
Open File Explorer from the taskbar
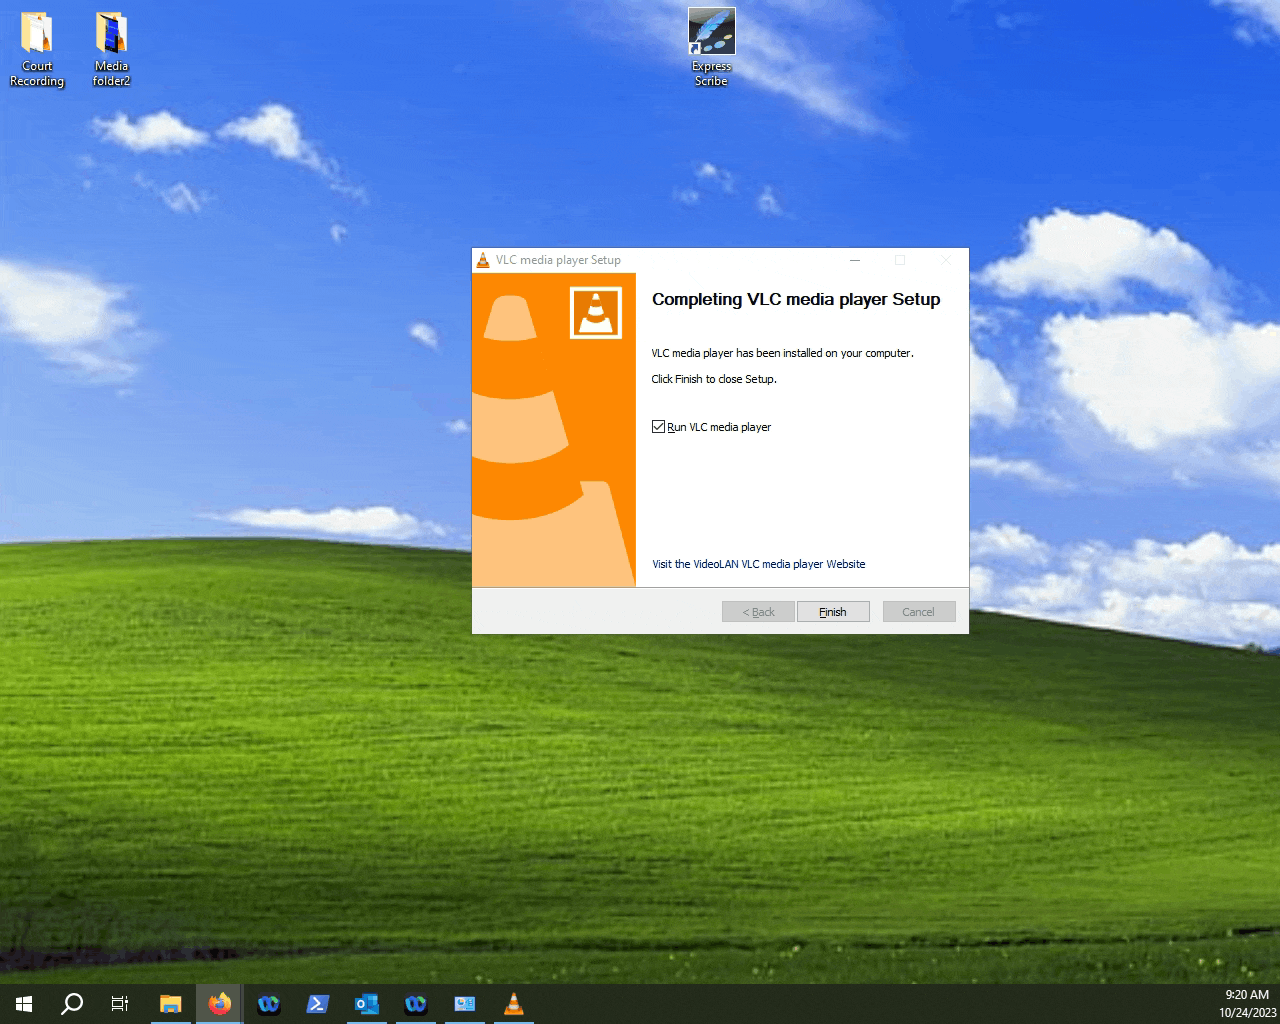(x=170, y=1003)
